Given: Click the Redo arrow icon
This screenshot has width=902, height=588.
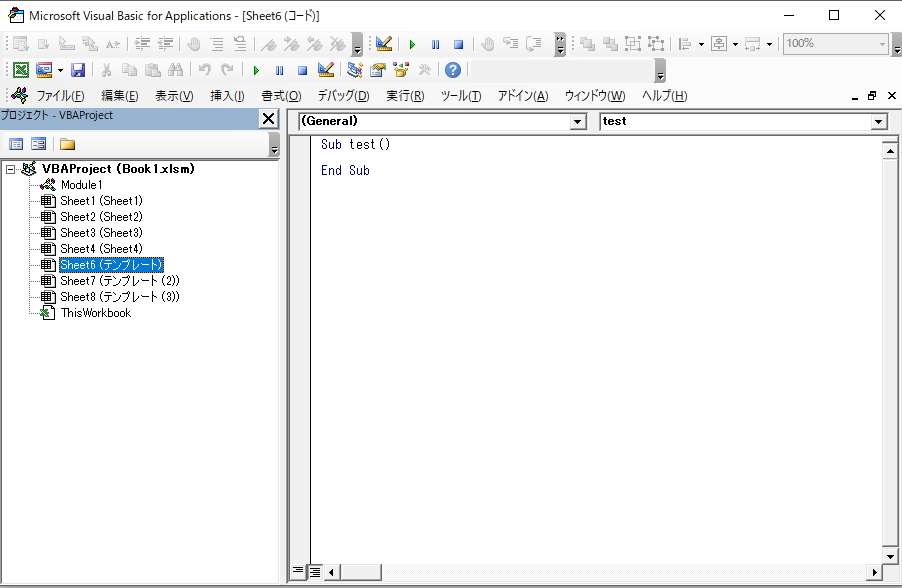Looking at the screenshot, I should point(227,70).
